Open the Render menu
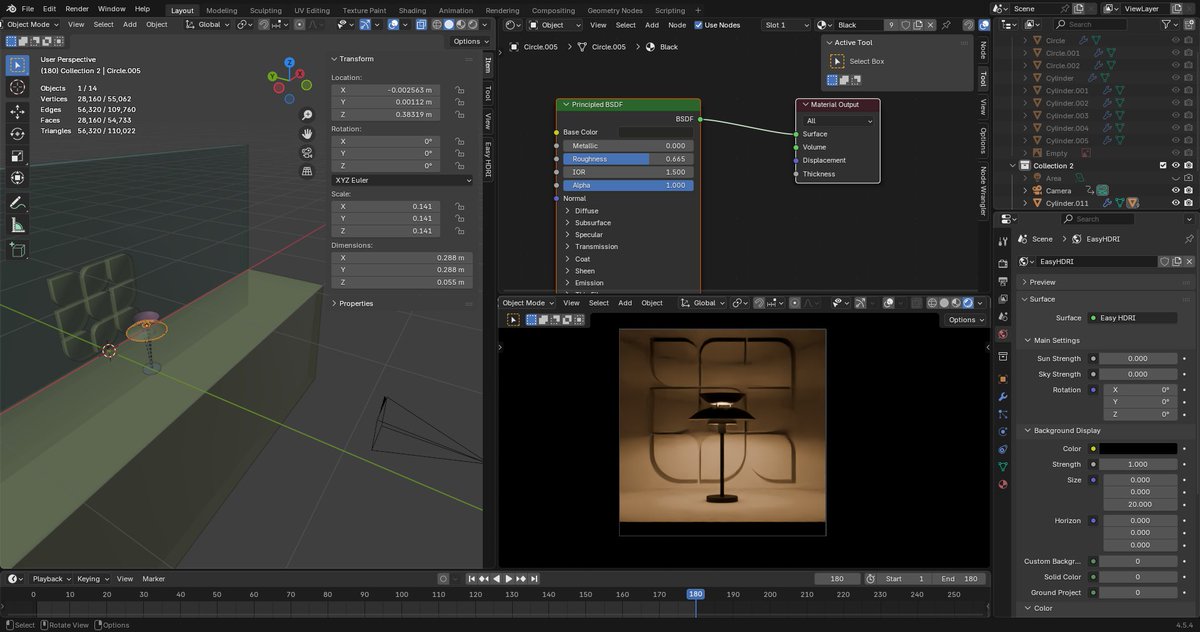The width and height of the screenshot is (1200, 632). pos(77,8)
